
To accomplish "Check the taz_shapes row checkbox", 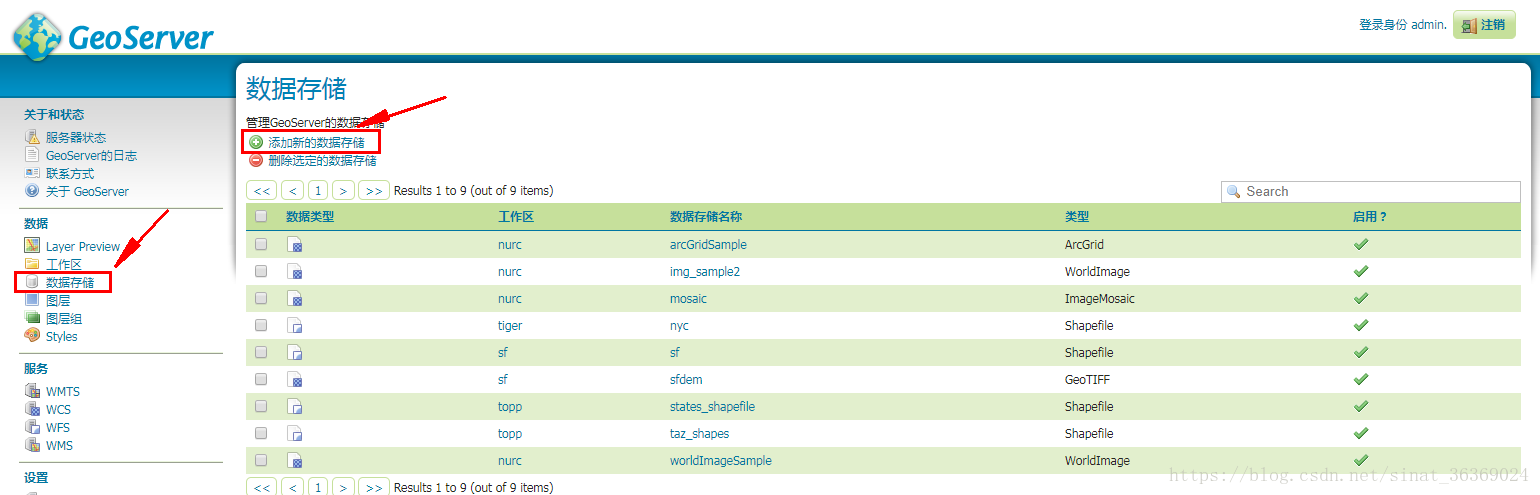I will pyautogui.click(x=261, y=433).
